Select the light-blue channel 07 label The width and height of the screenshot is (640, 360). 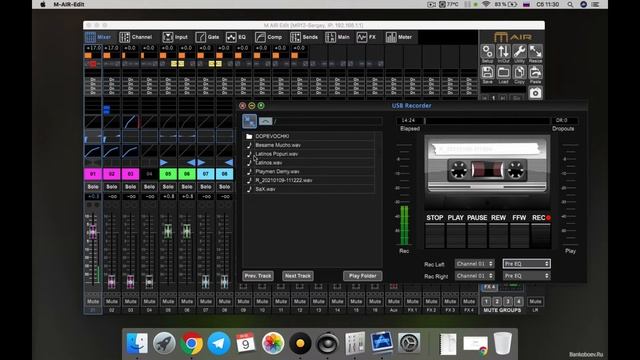205,174
